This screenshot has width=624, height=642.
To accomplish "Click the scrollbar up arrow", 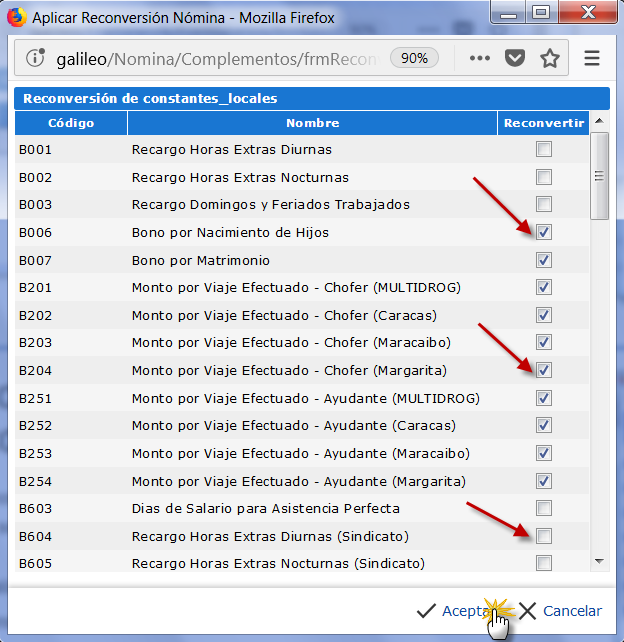I will pos(599,121).
